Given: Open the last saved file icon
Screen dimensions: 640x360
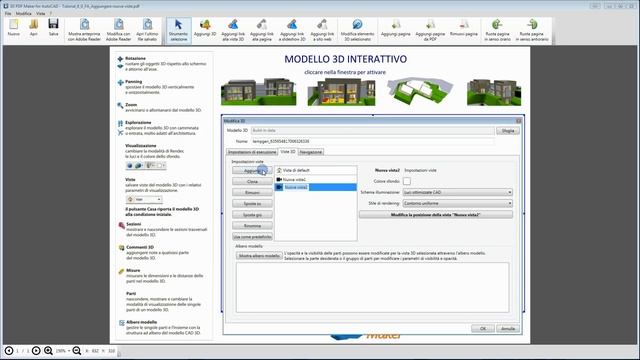Looking at the screenshot, I should point(147,29).
